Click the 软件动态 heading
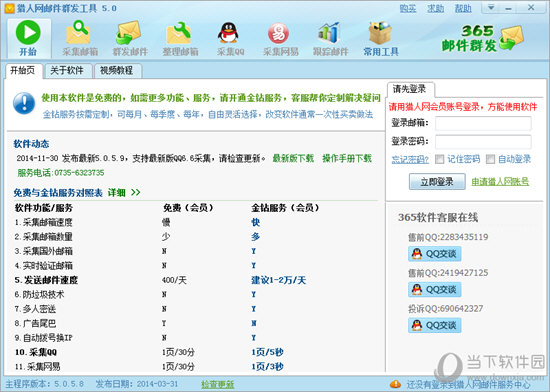 click(x=31, y=144)
